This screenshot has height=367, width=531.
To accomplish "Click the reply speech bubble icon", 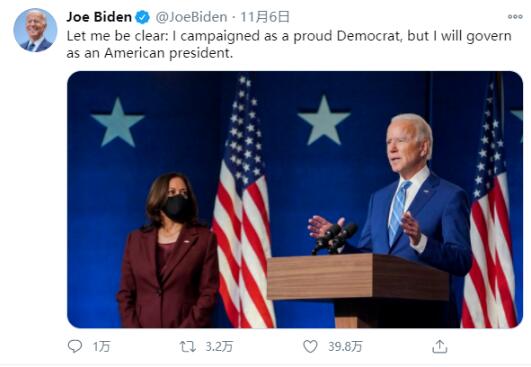I will [x=75, y=346].
